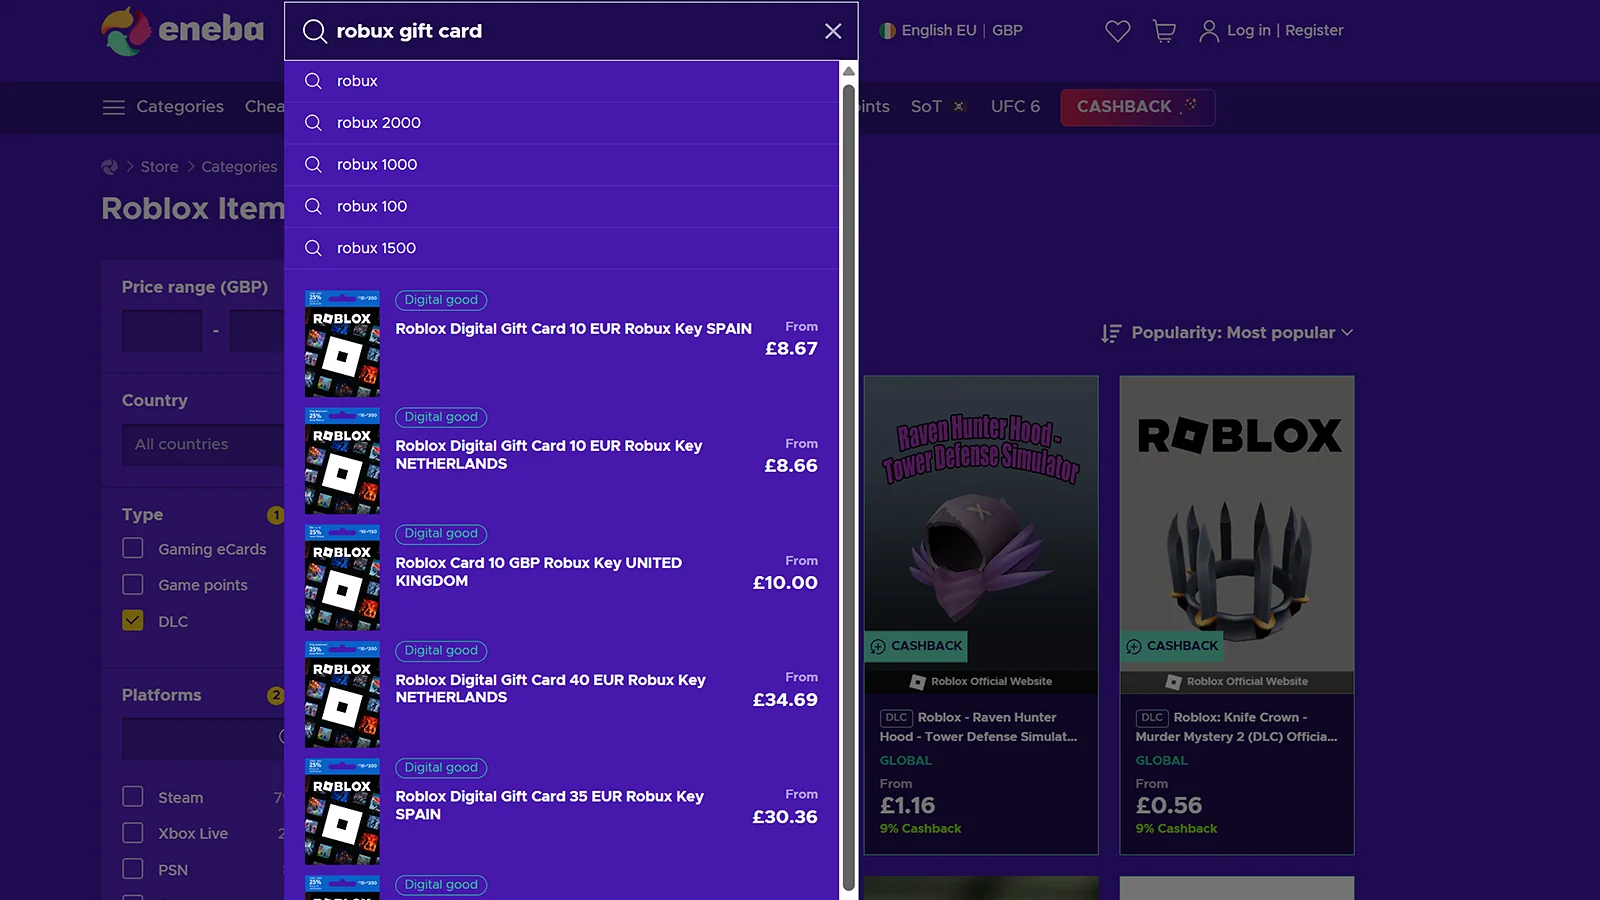Select the 'robux 1000' suggestion
The width and height of the screenshot is (1600, 900).
click(562, 165)
